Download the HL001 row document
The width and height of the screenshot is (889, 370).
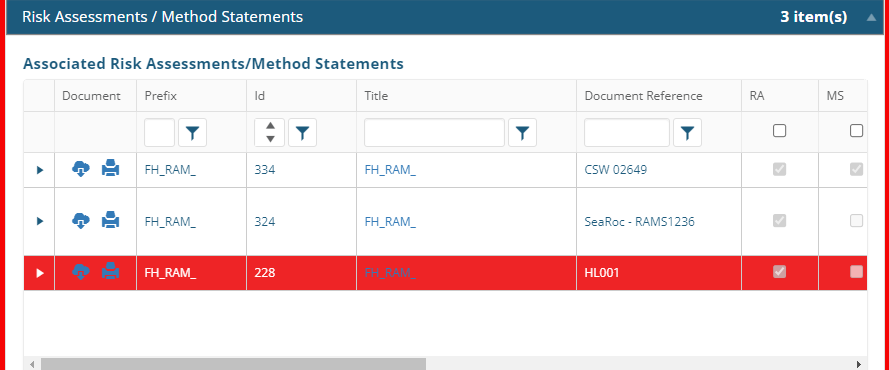[81, 272]
